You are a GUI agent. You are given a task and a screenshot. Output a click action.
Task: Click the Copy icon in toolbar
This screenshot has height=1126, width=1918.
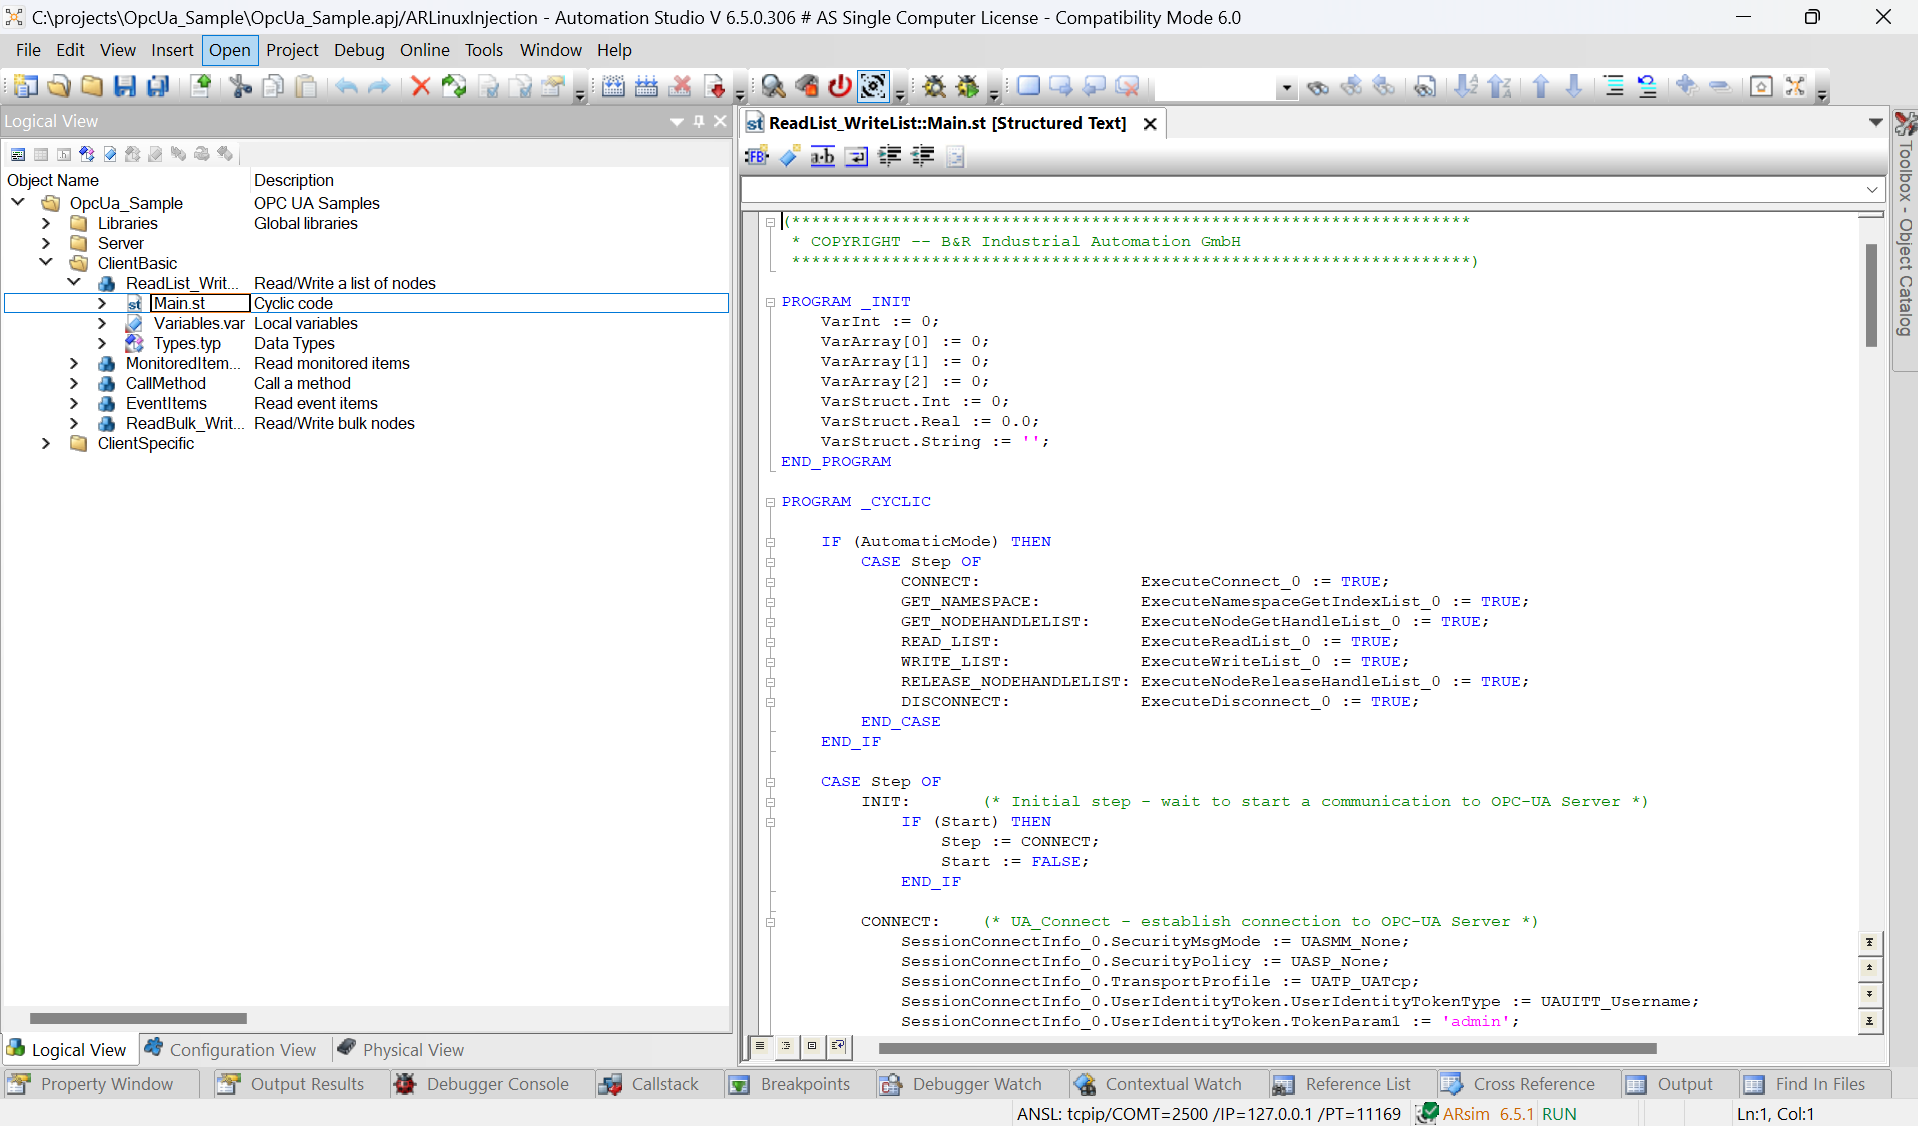click(x=273, y=86)
